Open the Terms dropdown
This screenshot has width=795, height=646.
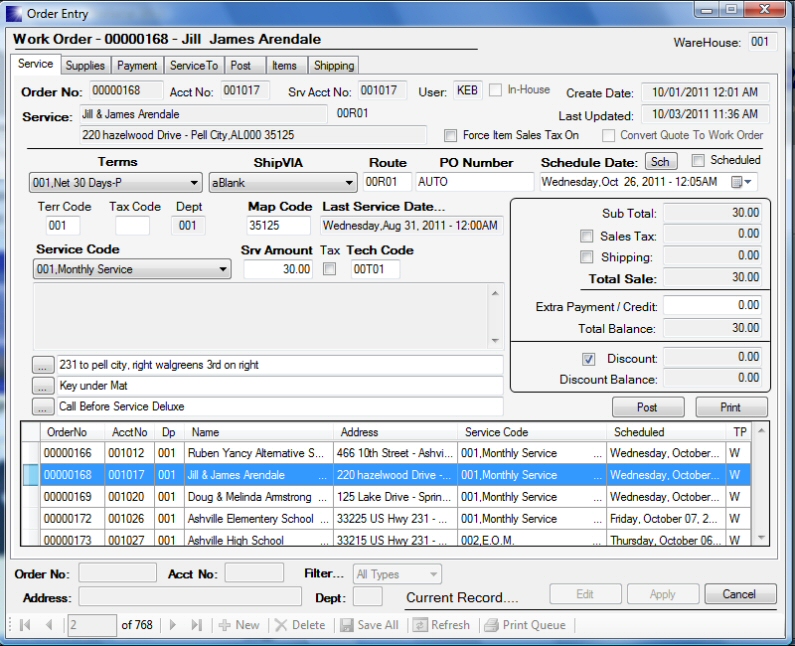coord(194,183)
